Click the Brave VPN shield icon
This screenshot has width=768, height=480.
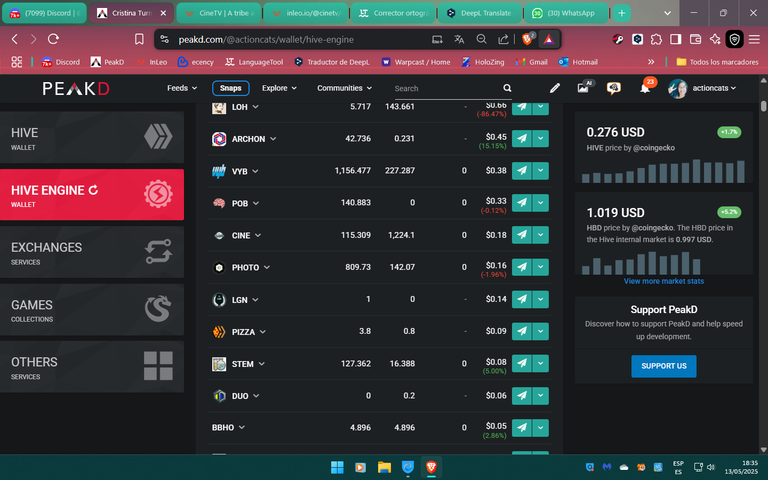pyautogui.click(x=734, y=40)
